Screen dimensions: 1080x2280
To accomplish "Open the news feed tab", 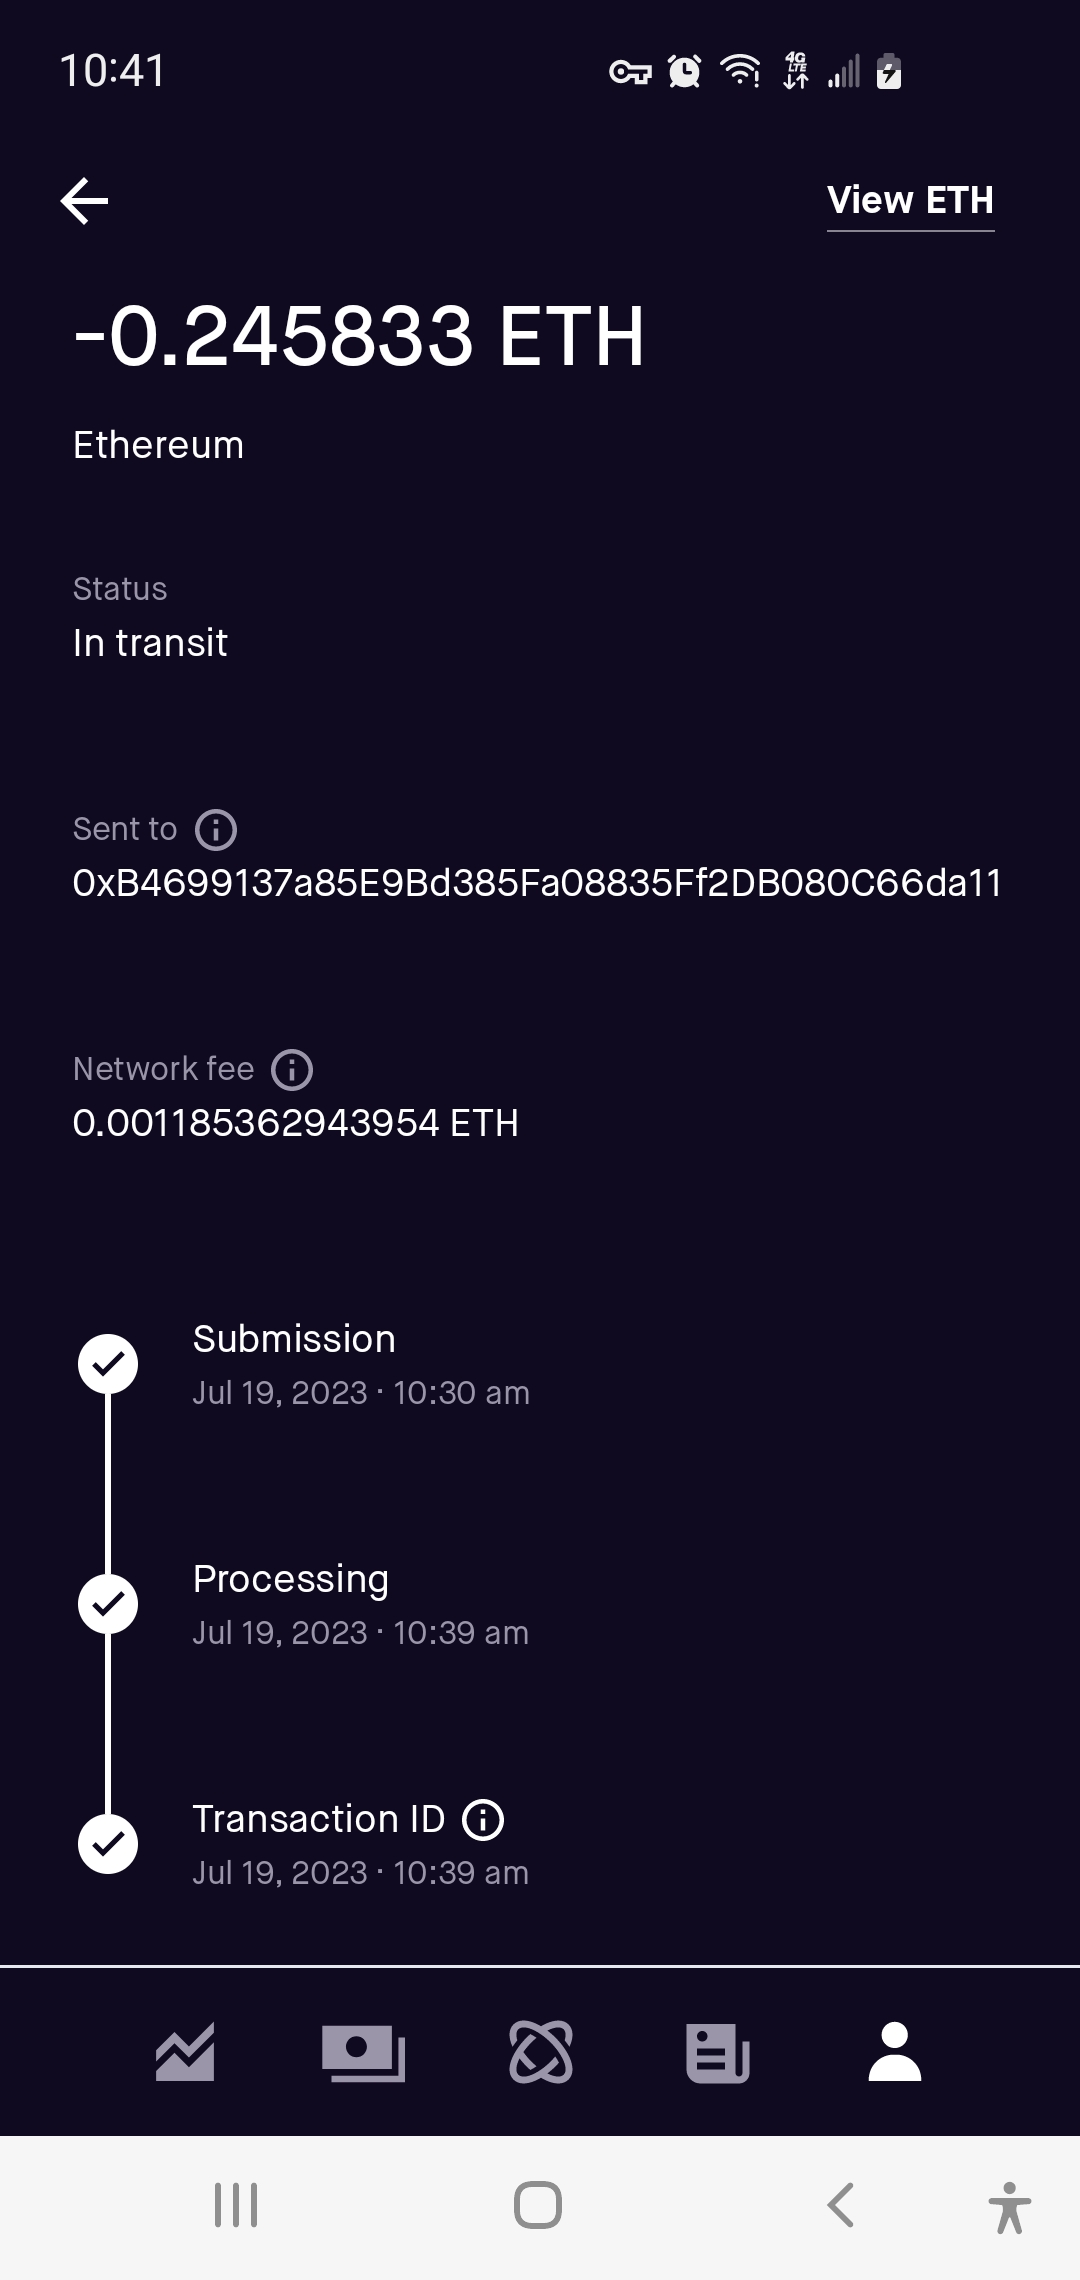I will 718,2052.
